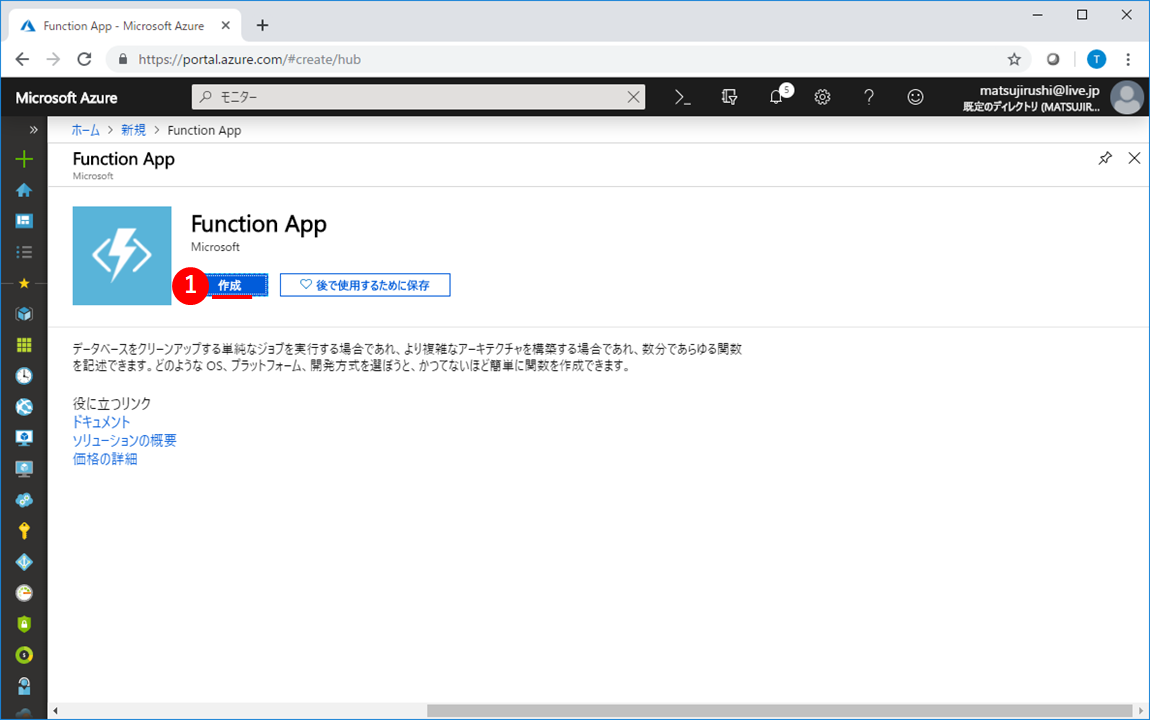This screenshot has width=1150, height=720.
Task: Click the browser address bar URL
Action: (x=249, y=59)
